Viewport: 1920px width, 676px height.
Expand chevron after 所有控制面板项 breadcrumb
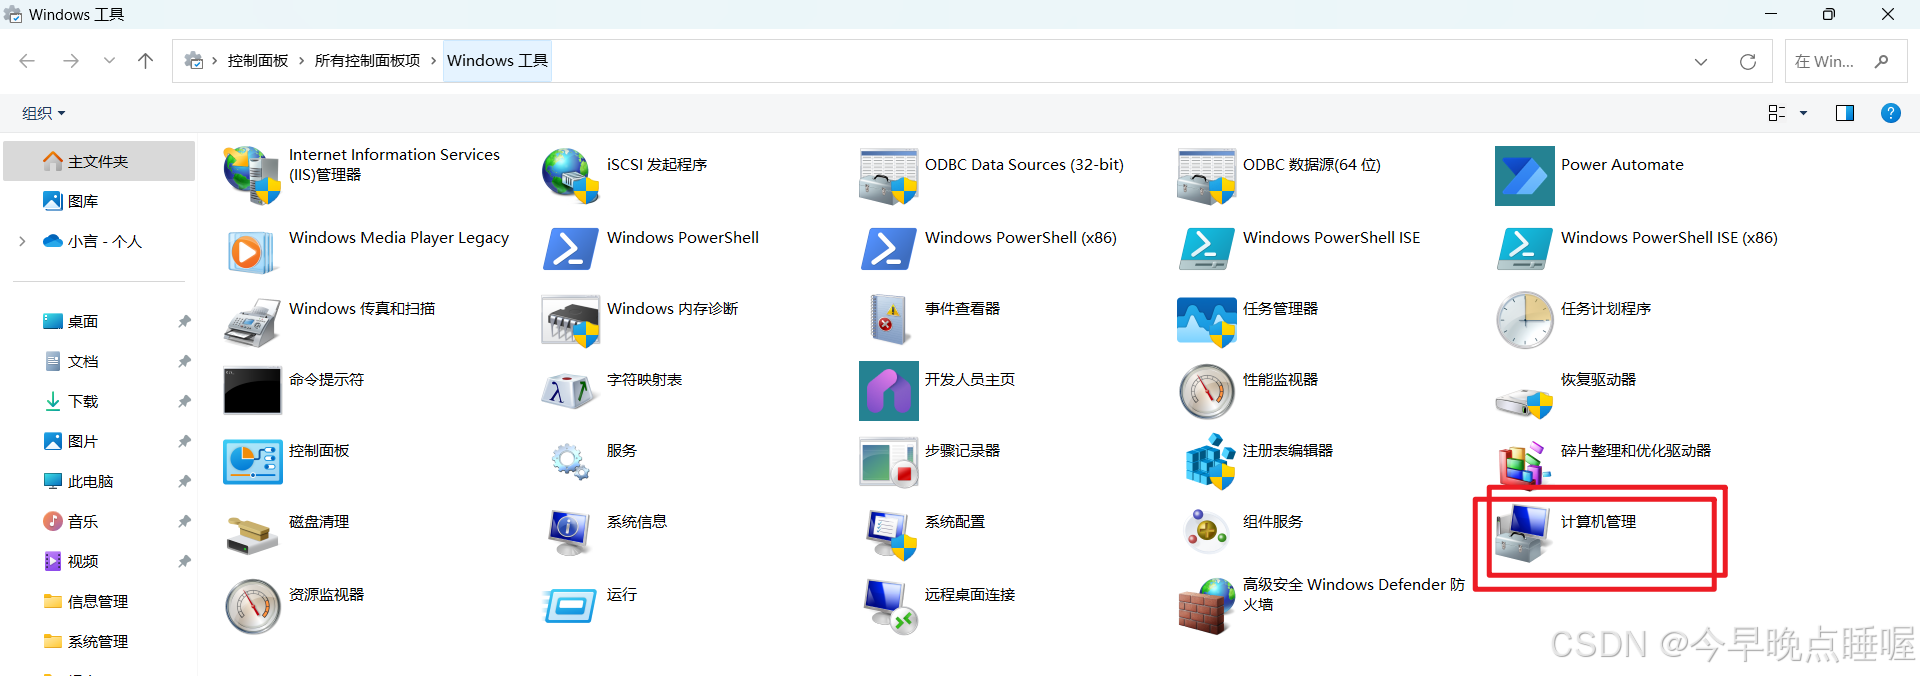[433, 61]
